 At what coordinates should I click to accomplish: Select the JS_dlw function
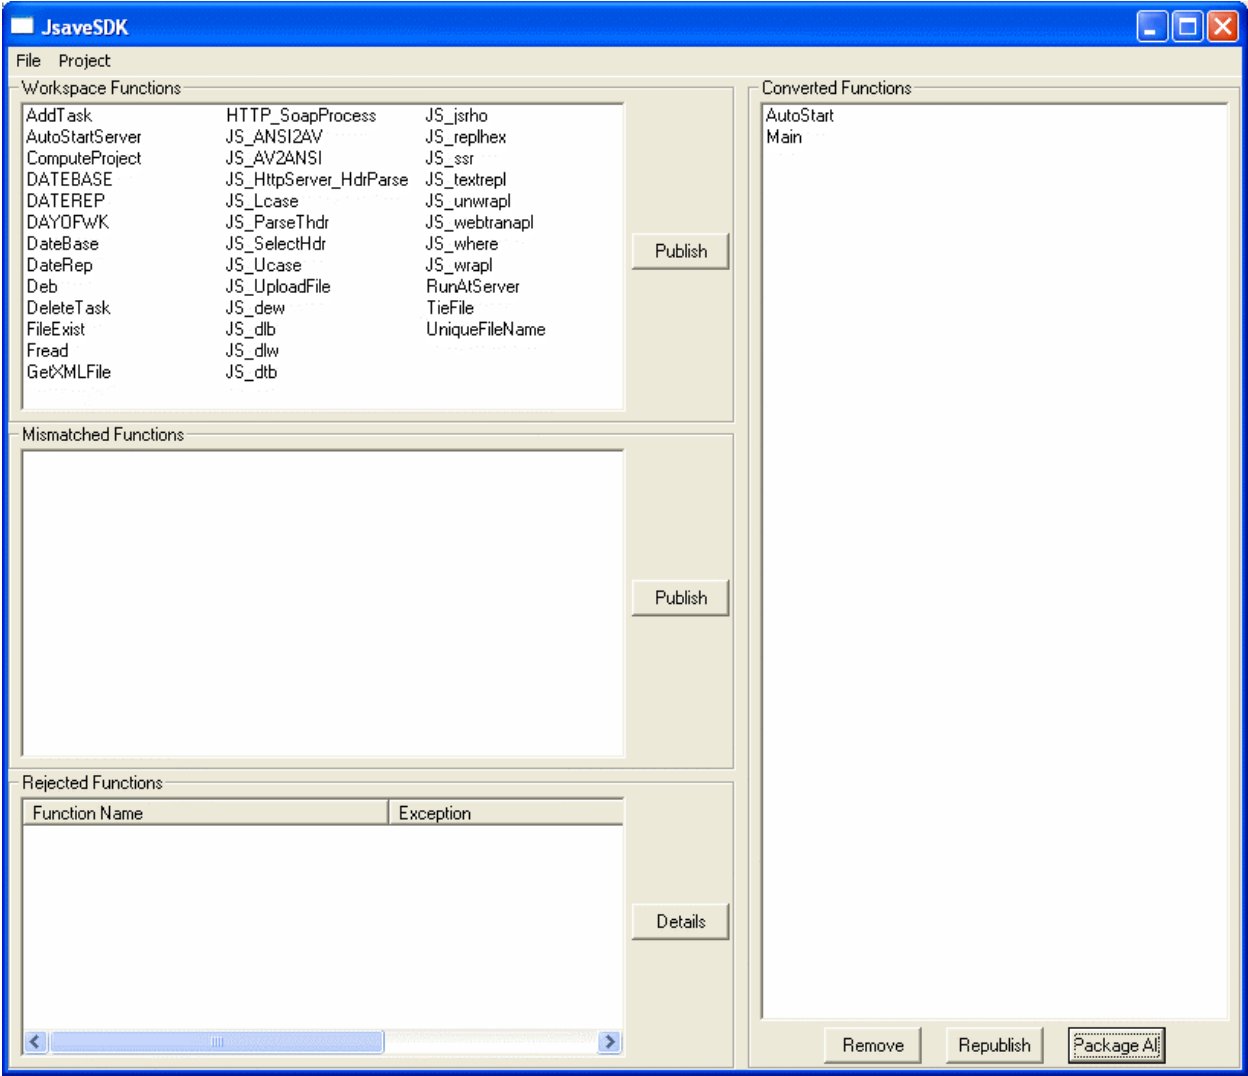click(x=252, y=350)
